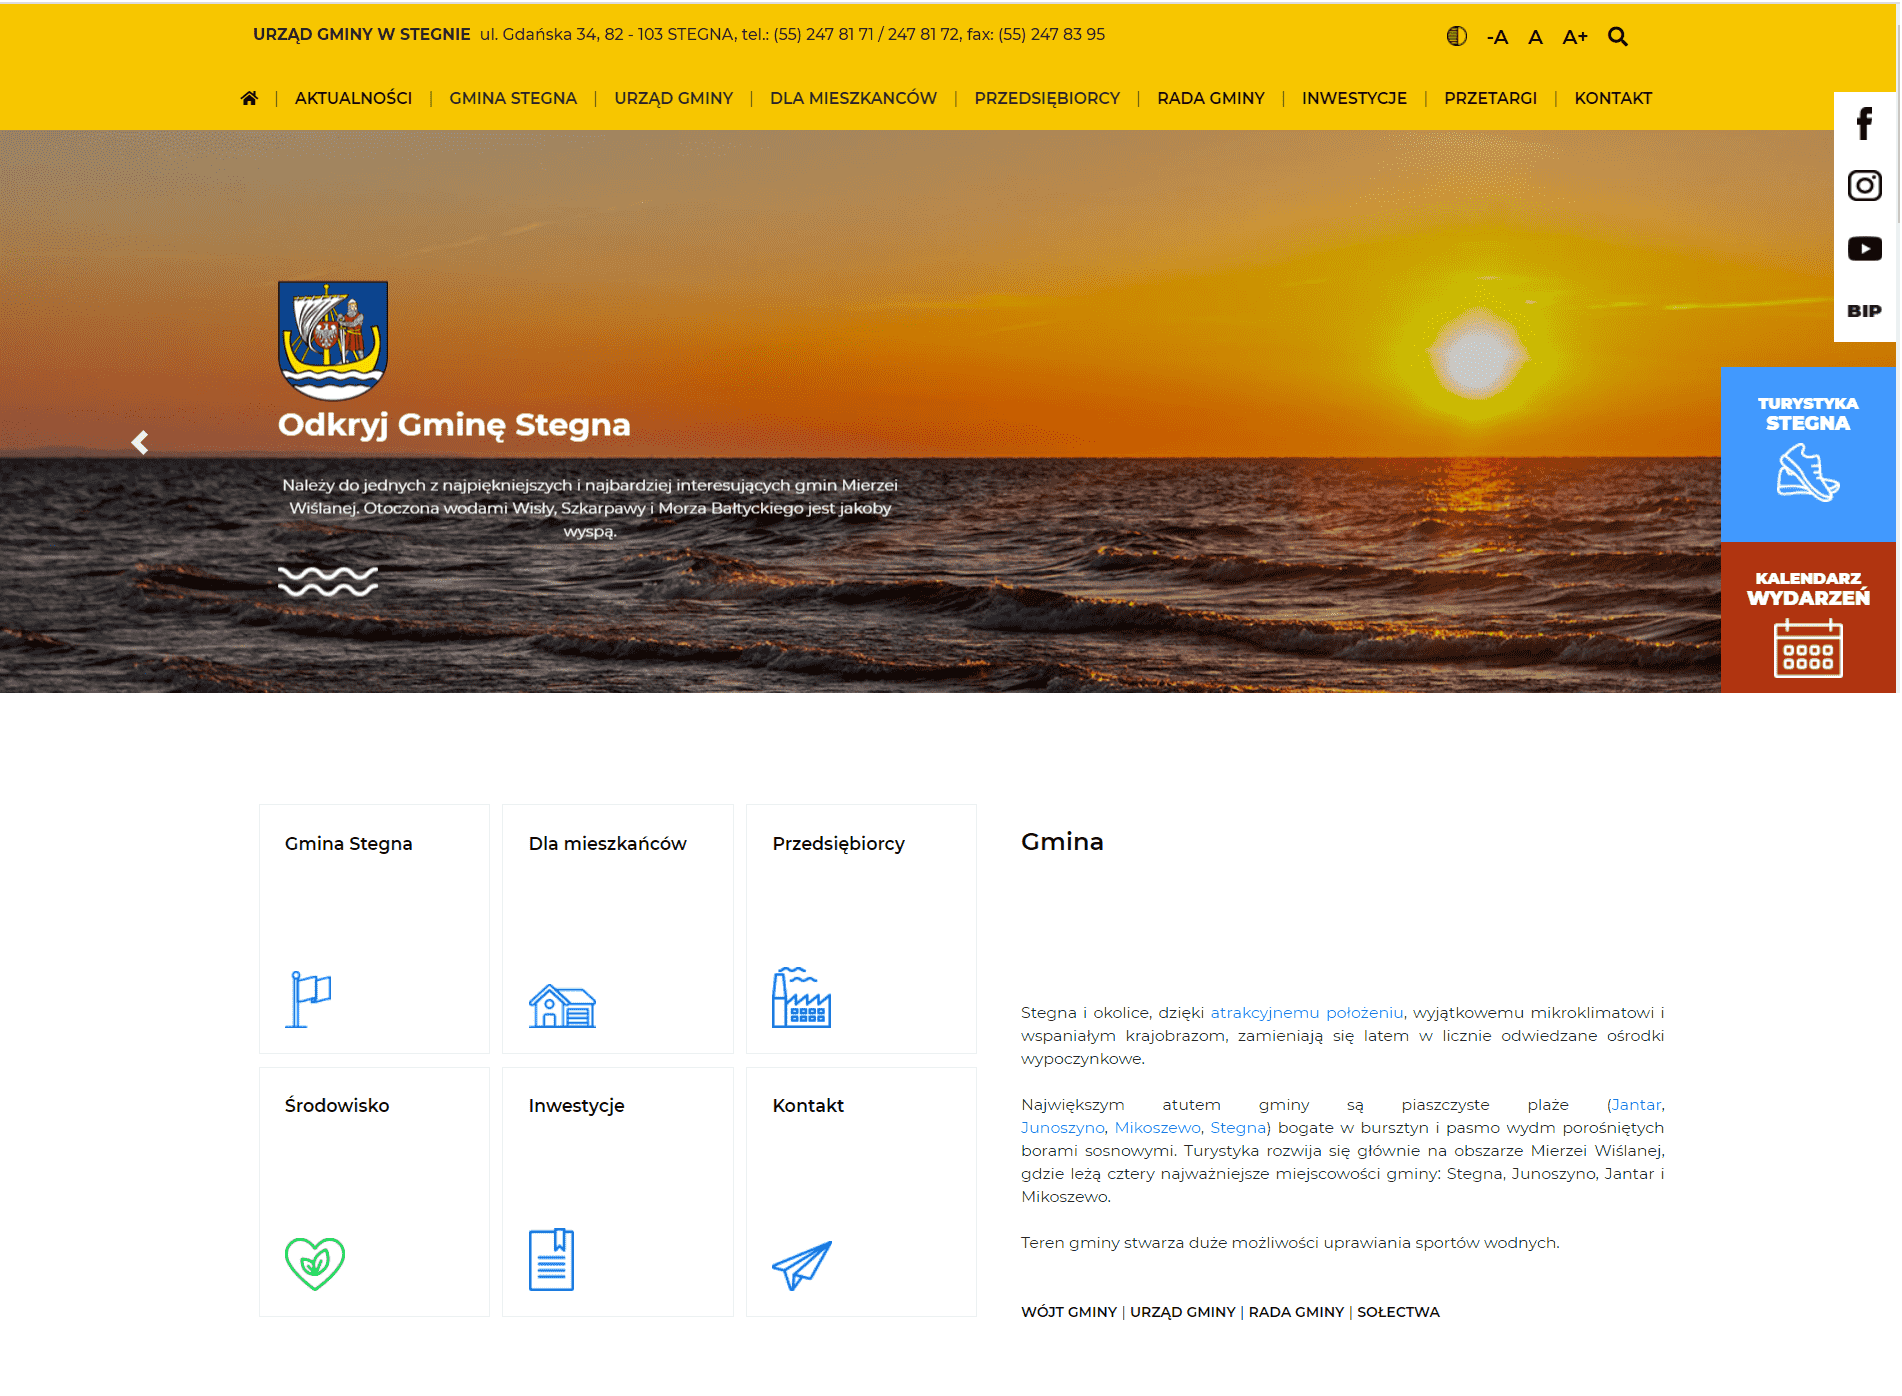The image size is (1902, 1396).
Task: Open the Facebook page via sidebar icon
Action: 1863,124
